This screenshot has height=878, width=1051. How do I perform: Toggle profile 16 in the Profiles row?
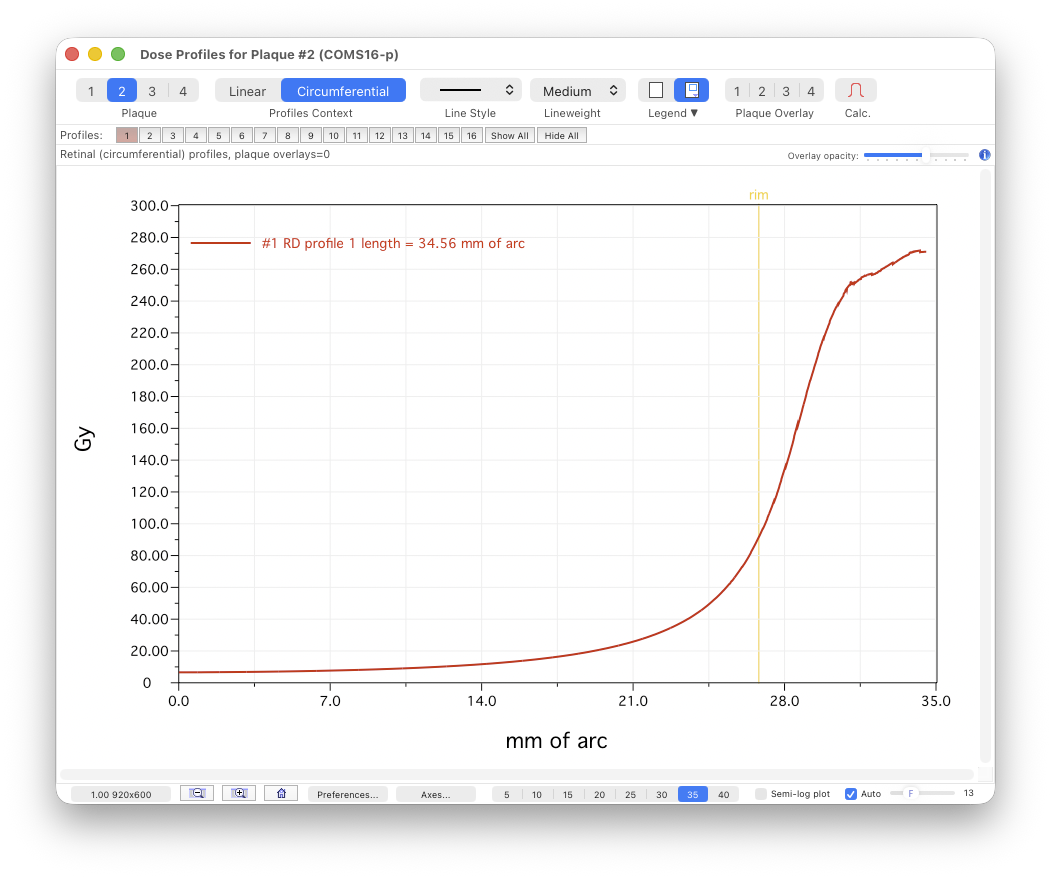(472, 136)
